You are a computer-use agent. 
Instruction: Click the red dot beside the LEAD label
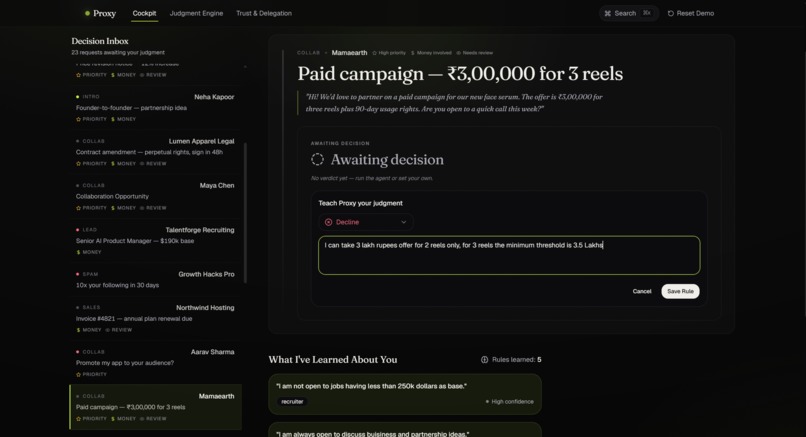[78, 230]
